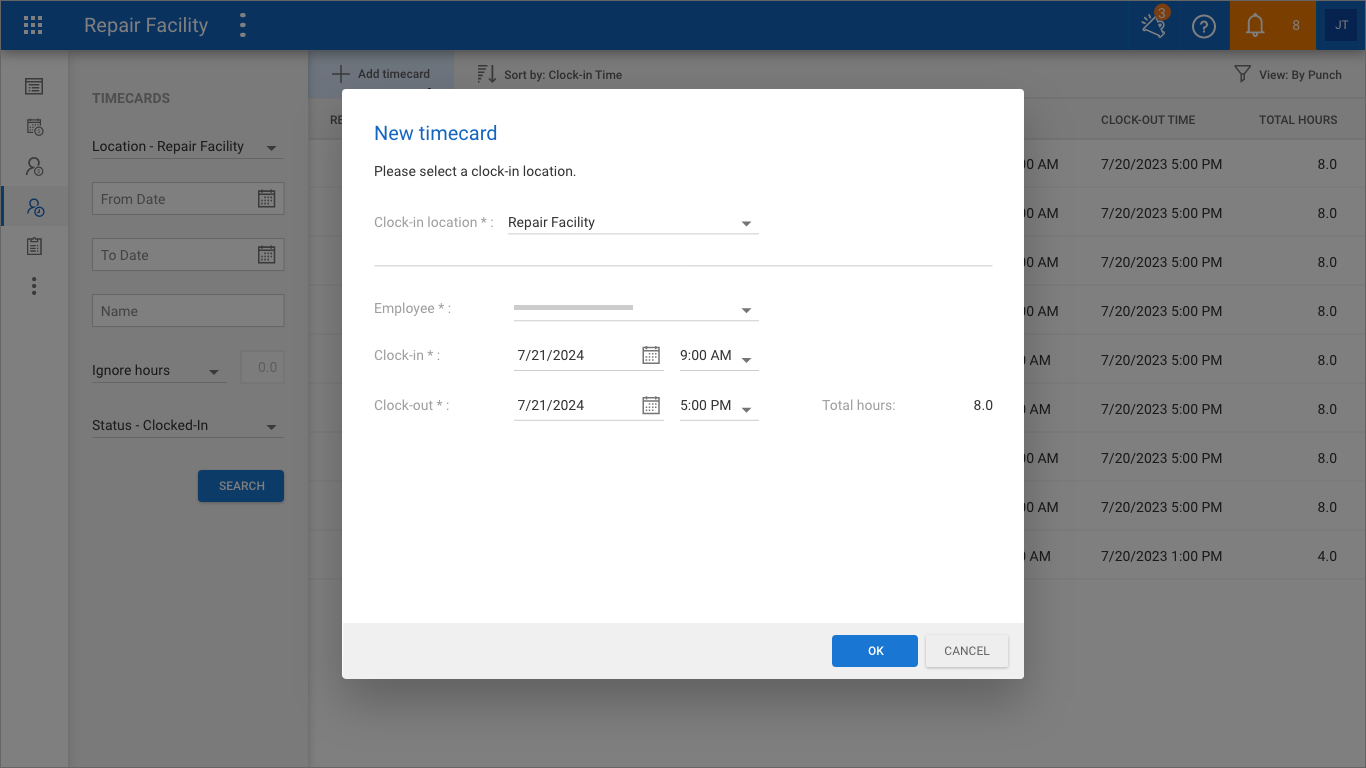Expand the 5:00 PM clock-out time dropdown

(746, 410)
